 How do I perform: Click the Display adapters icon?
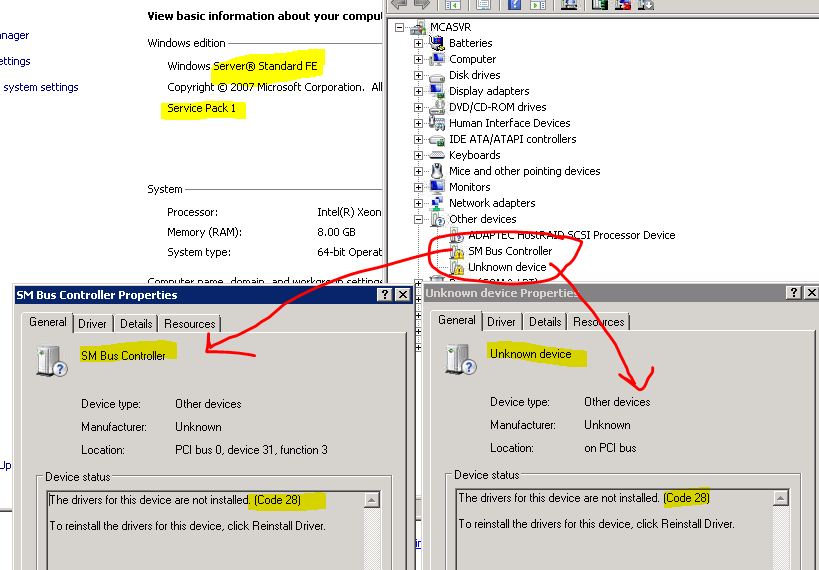tap(436, 90)
